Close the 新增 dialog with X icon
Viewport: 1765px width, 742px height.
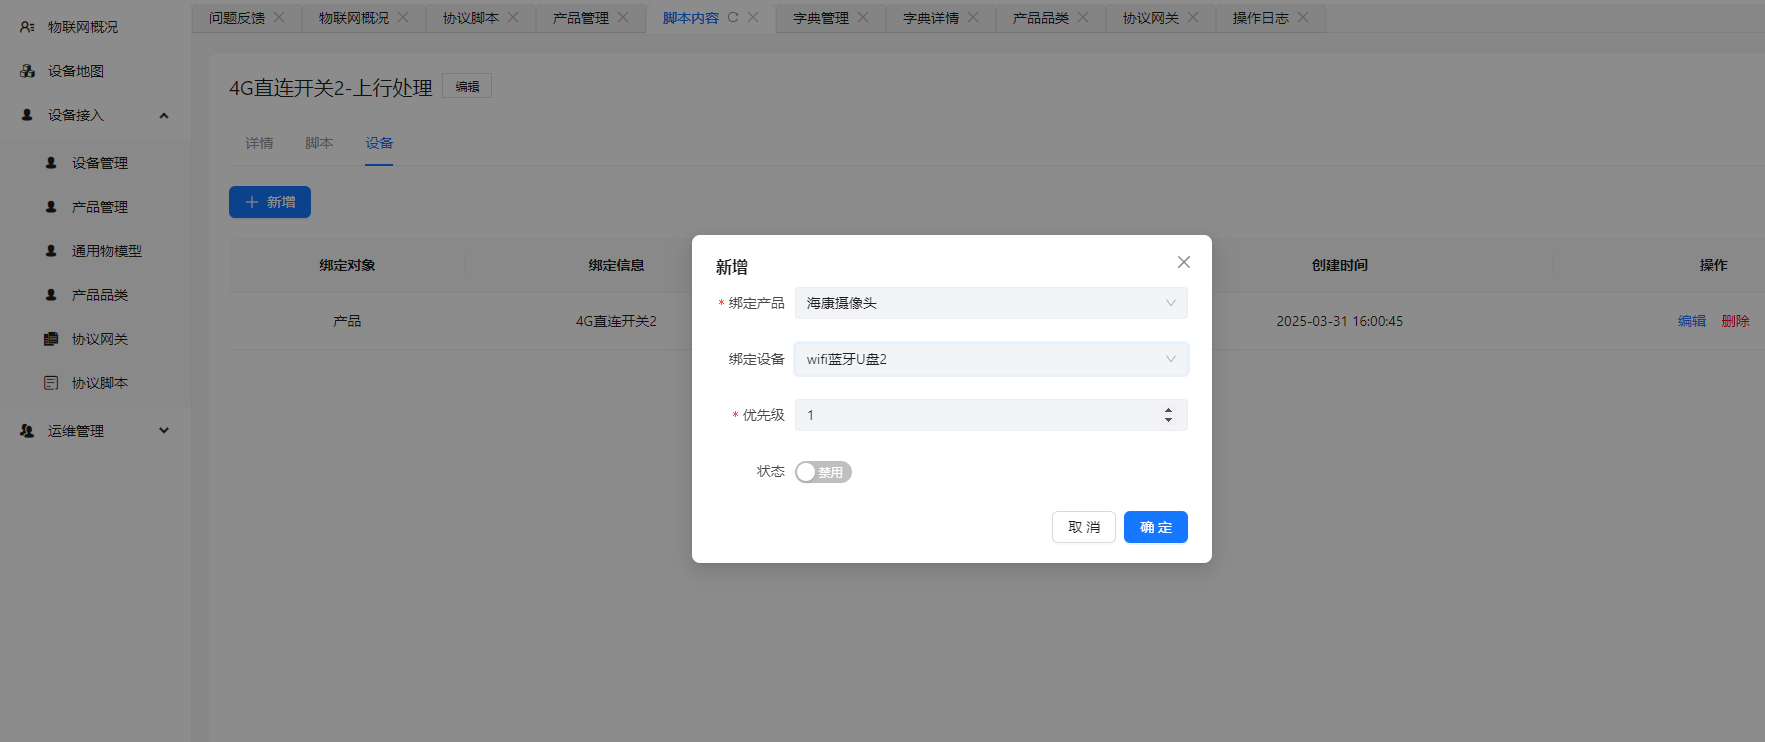tap(1183, 262)
